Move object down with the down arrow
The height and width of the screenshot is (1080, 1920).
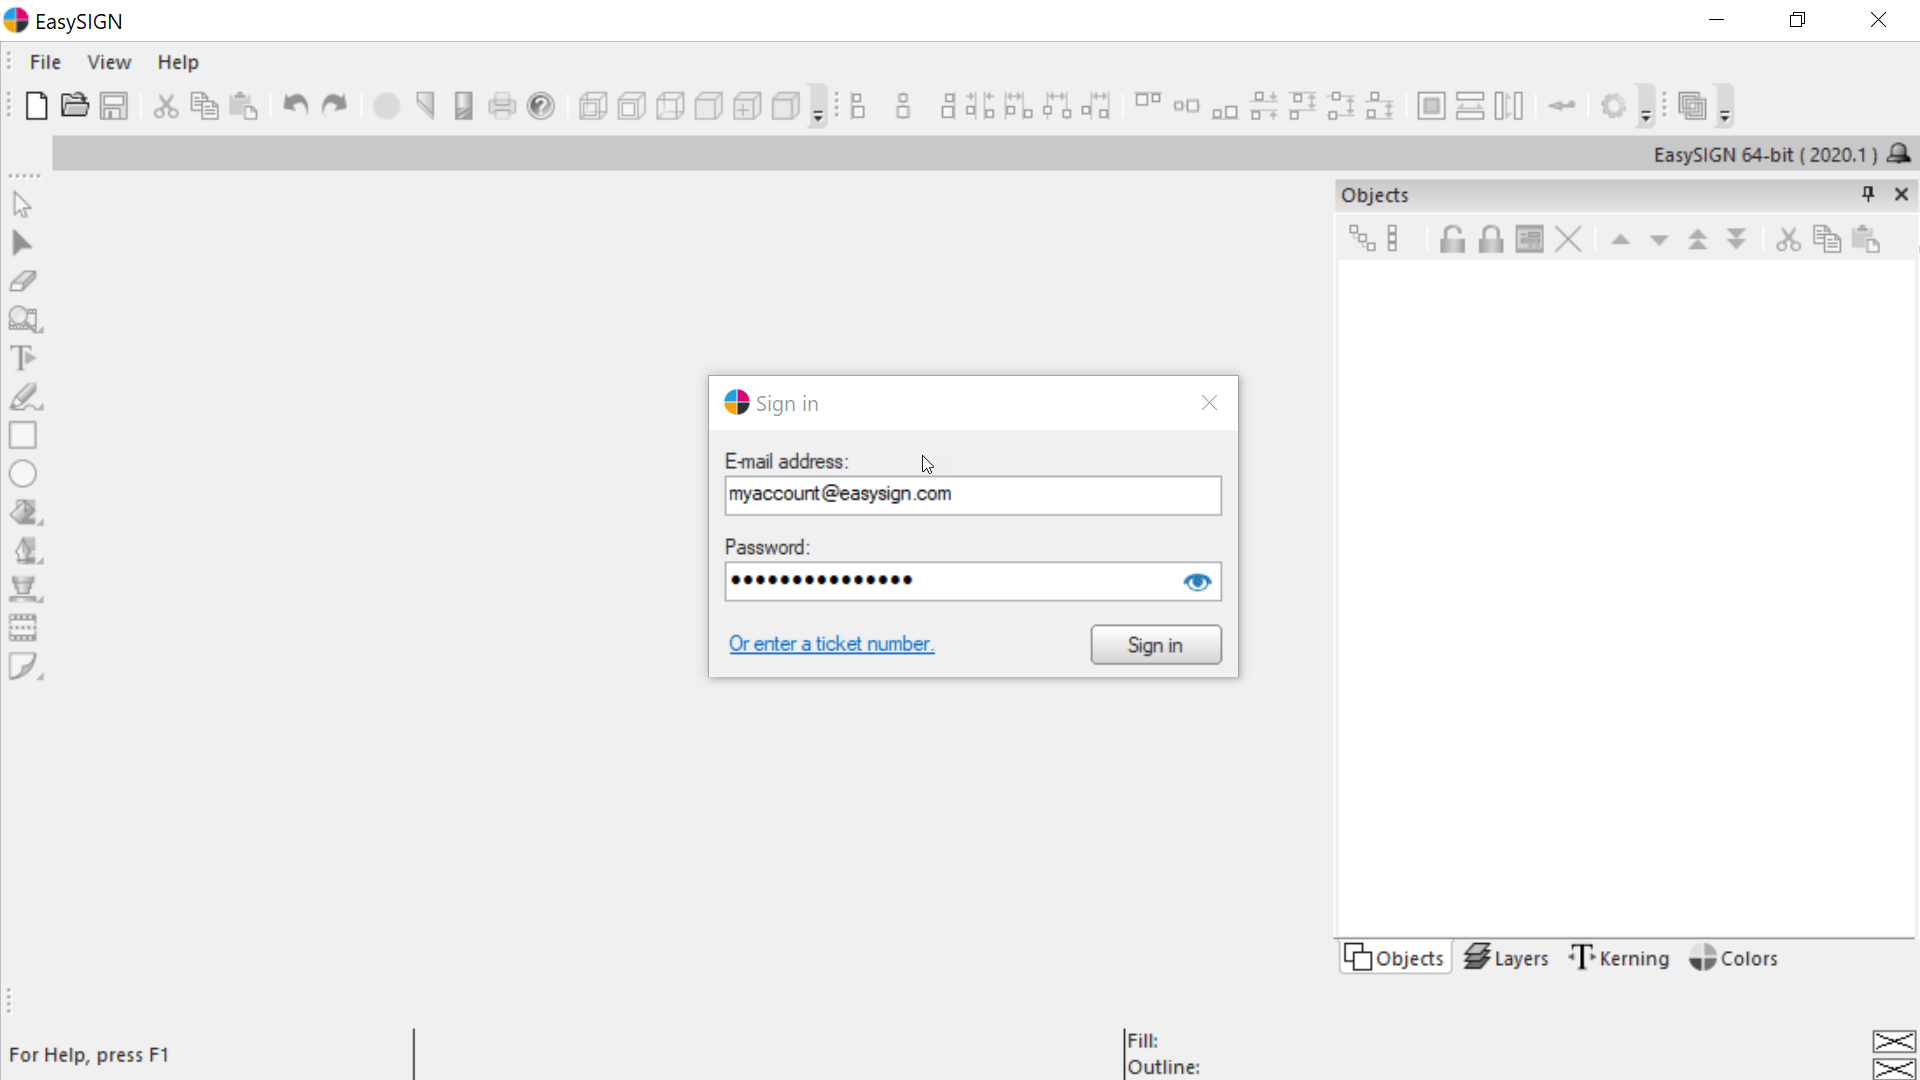tap(1659, 240)
